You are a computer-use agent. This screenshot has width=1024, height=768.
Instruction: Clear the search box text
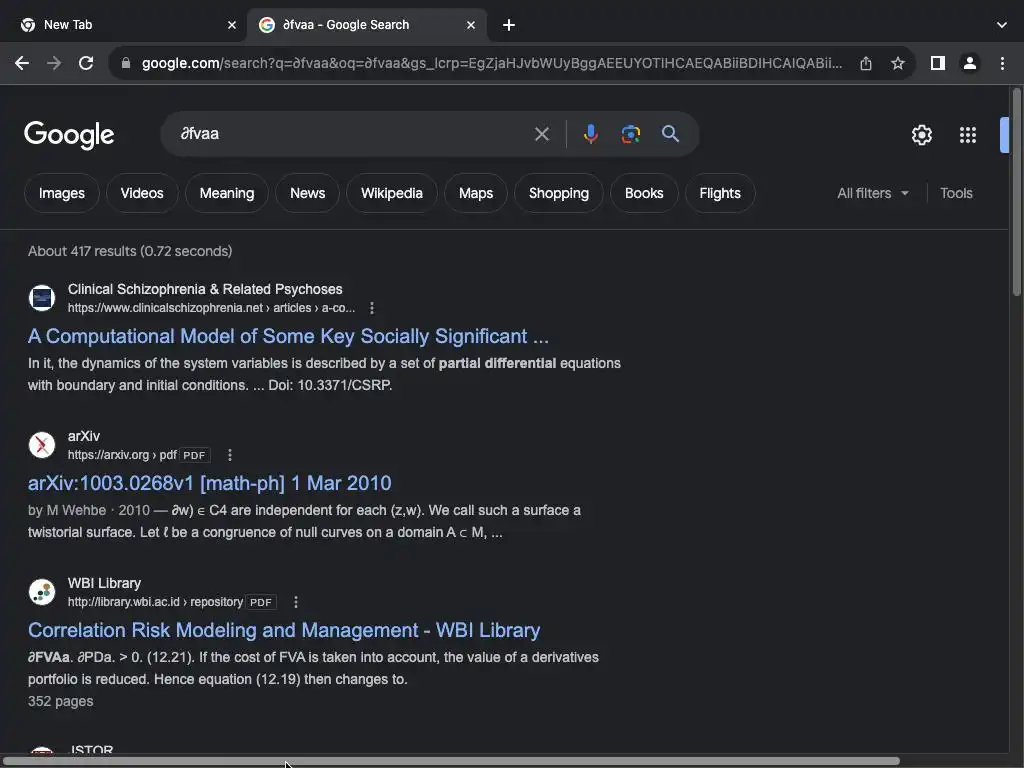tap(541, 134)
